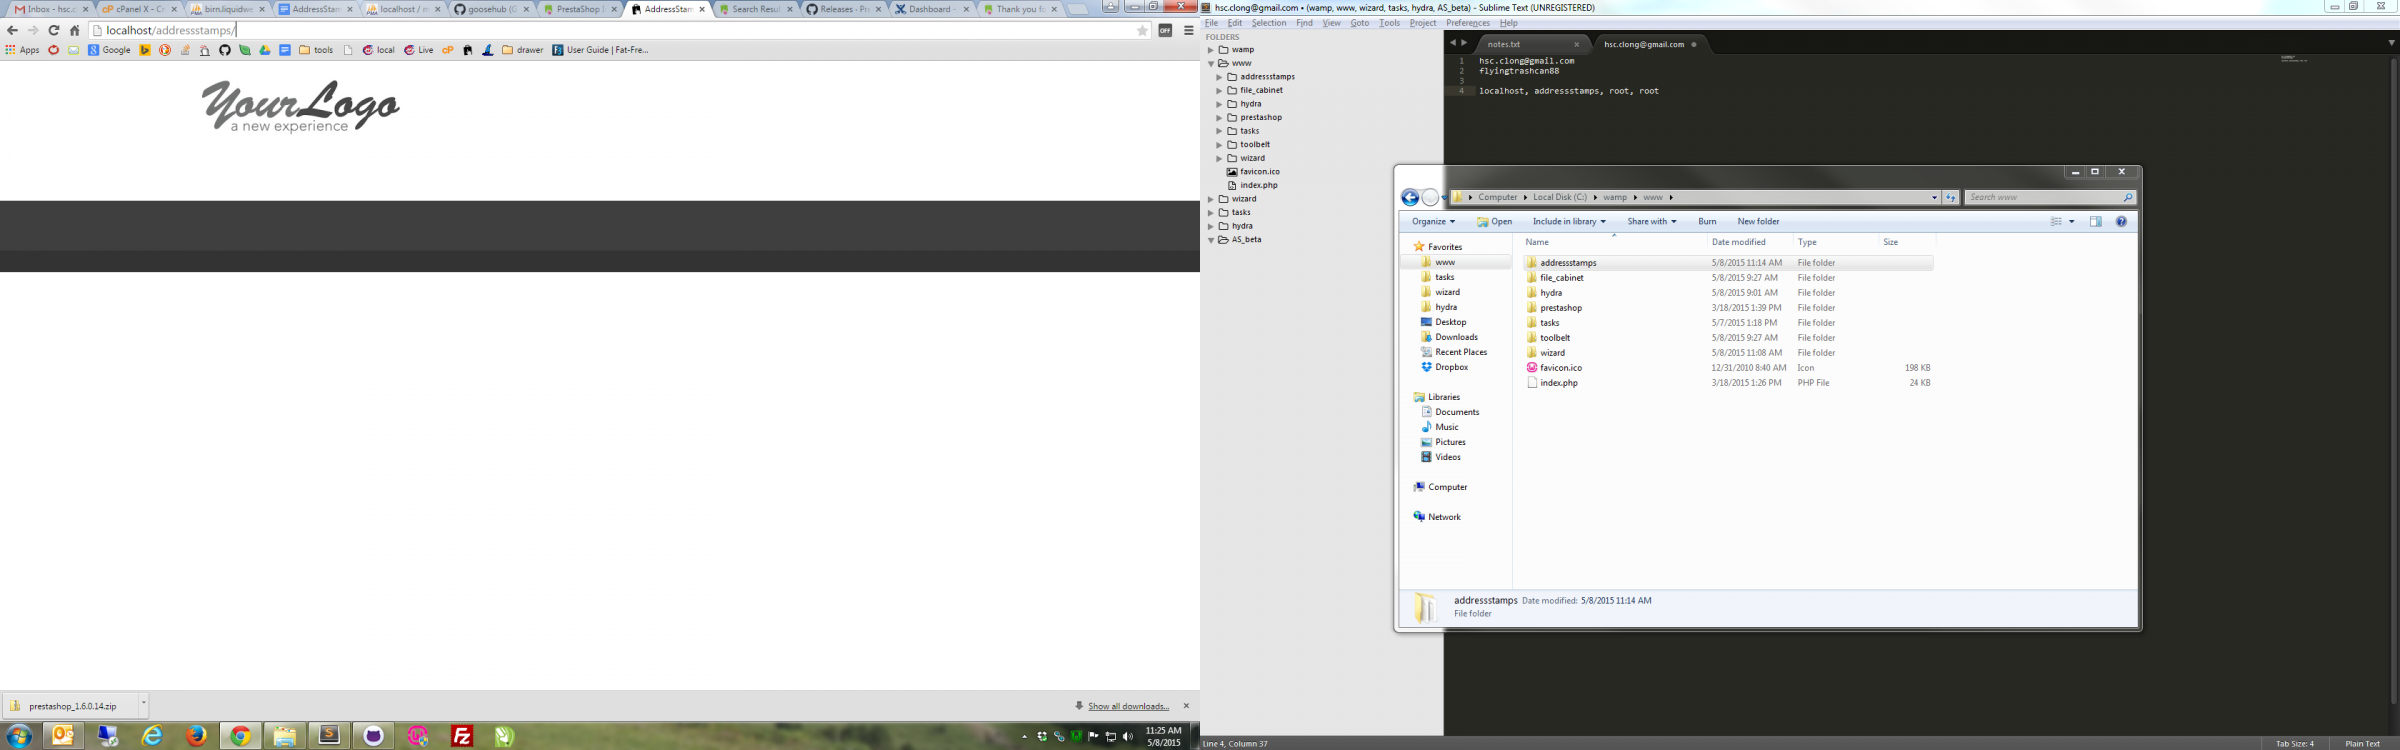
Task: Click the Chrome back arrow
Action: tap(12, 31)
